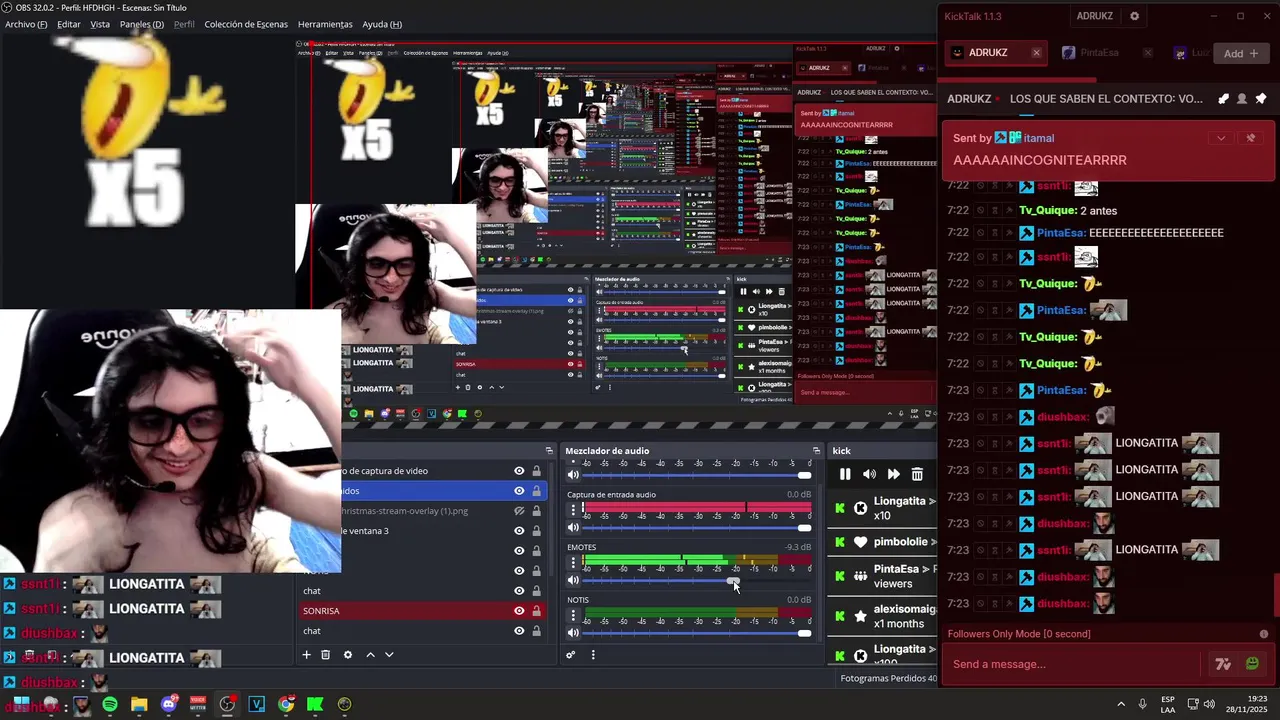The image size is (1280, 720).
Task: Hide the highlighted blue source row
Action: (x=519, y=491)
